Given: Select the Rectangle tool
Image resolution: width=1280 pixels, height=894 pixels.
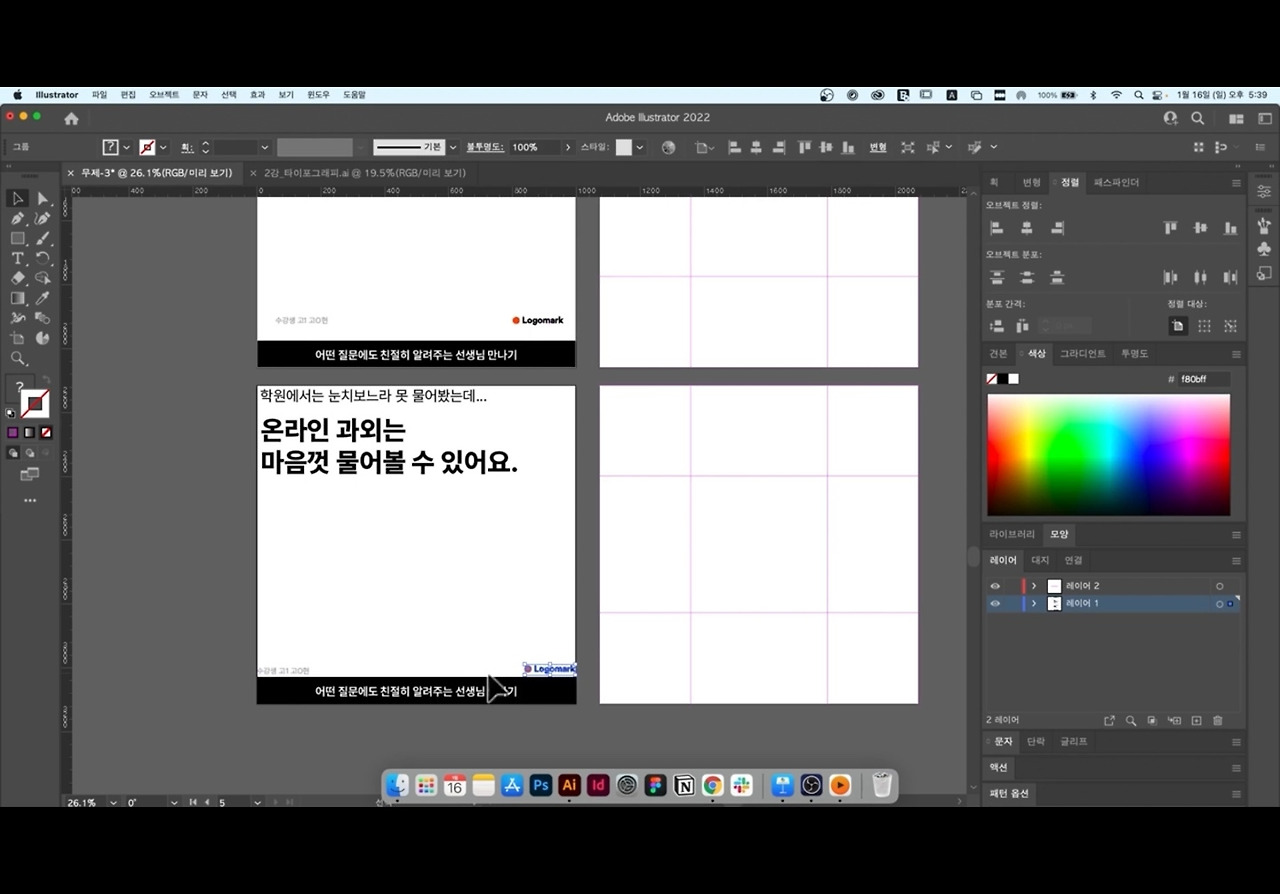Looking at the screenshot, I should click(18, 239).
